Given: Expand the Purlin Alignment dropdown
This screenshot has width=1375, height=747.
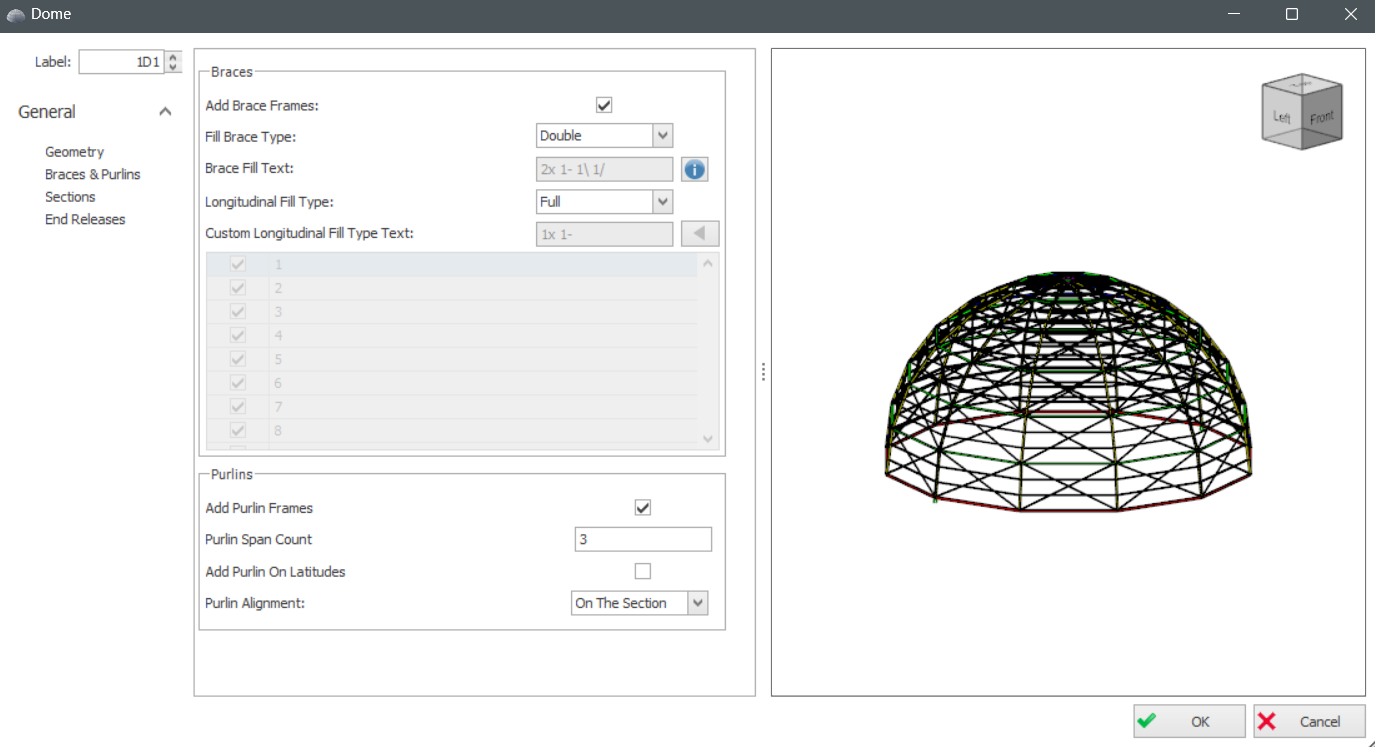Looking at the screenshot, I should [x=698, y=603].
